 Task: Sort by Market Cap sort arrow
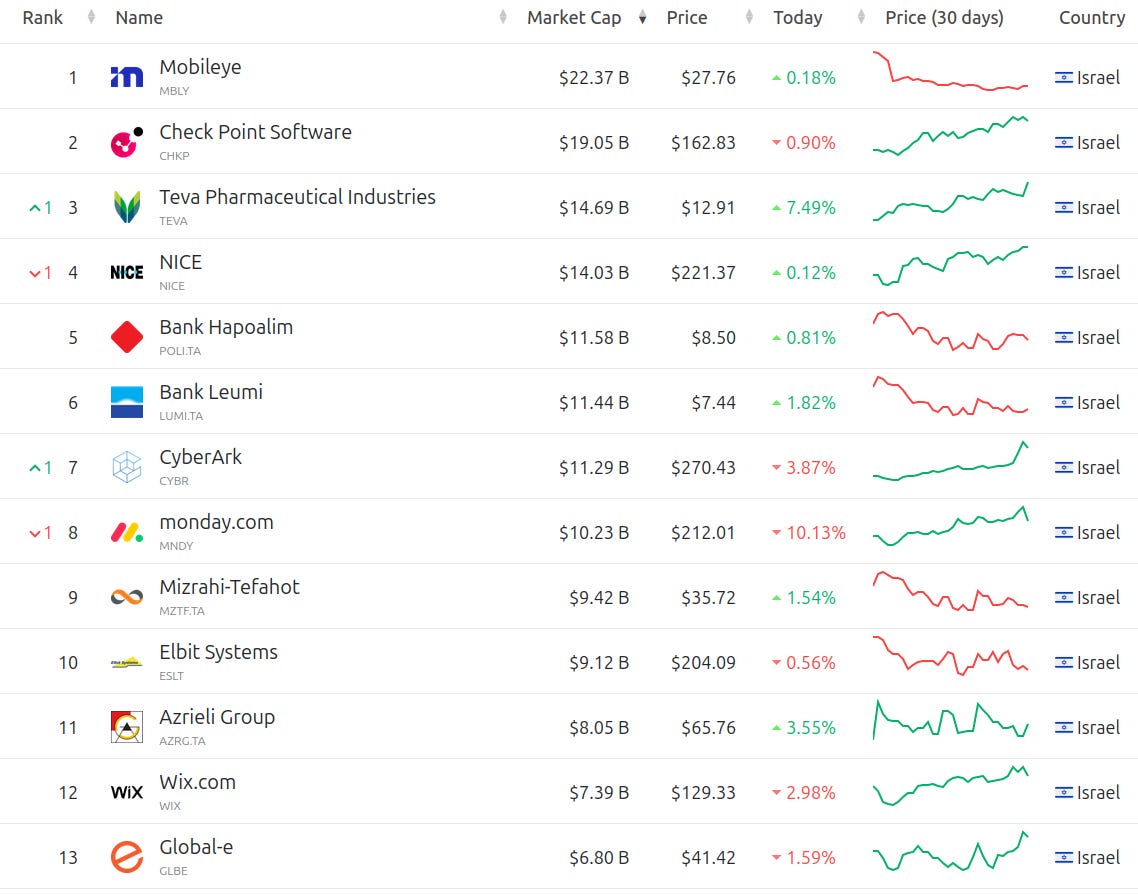click(642, 17)
